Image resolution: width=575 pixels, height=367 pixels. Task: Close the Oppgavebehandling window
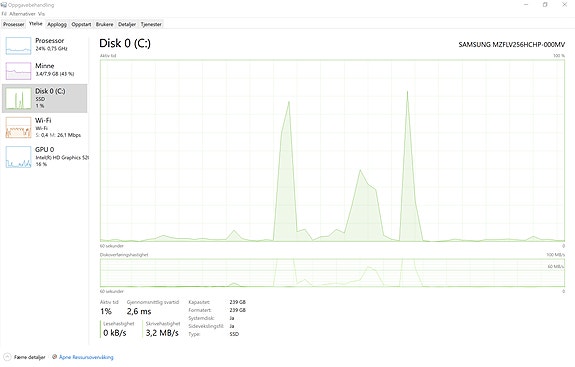click(565, 5)
